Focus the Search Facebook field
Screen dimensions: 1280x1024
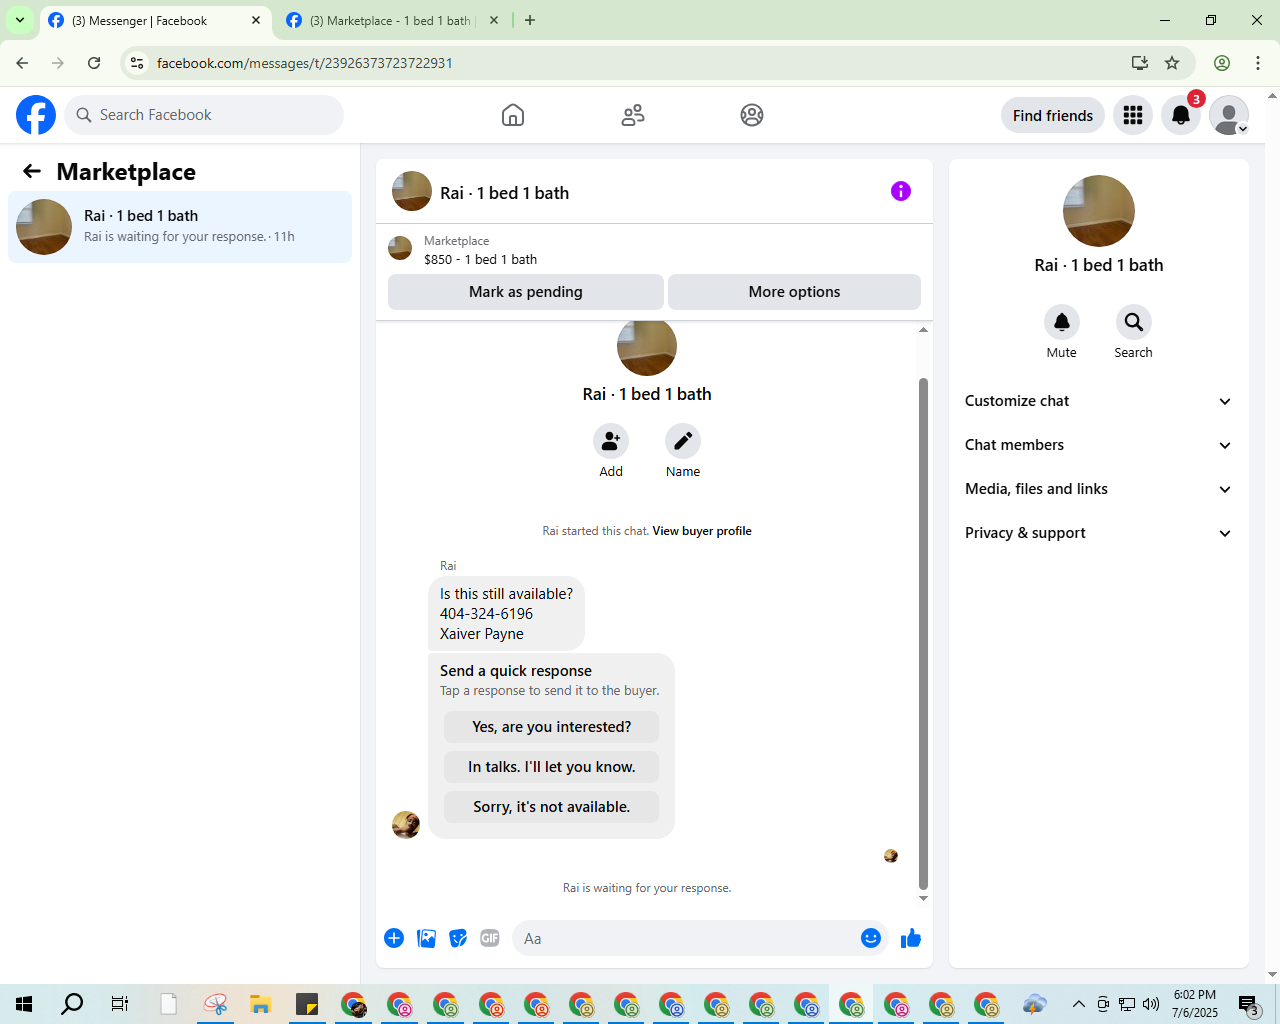point(204,115)
